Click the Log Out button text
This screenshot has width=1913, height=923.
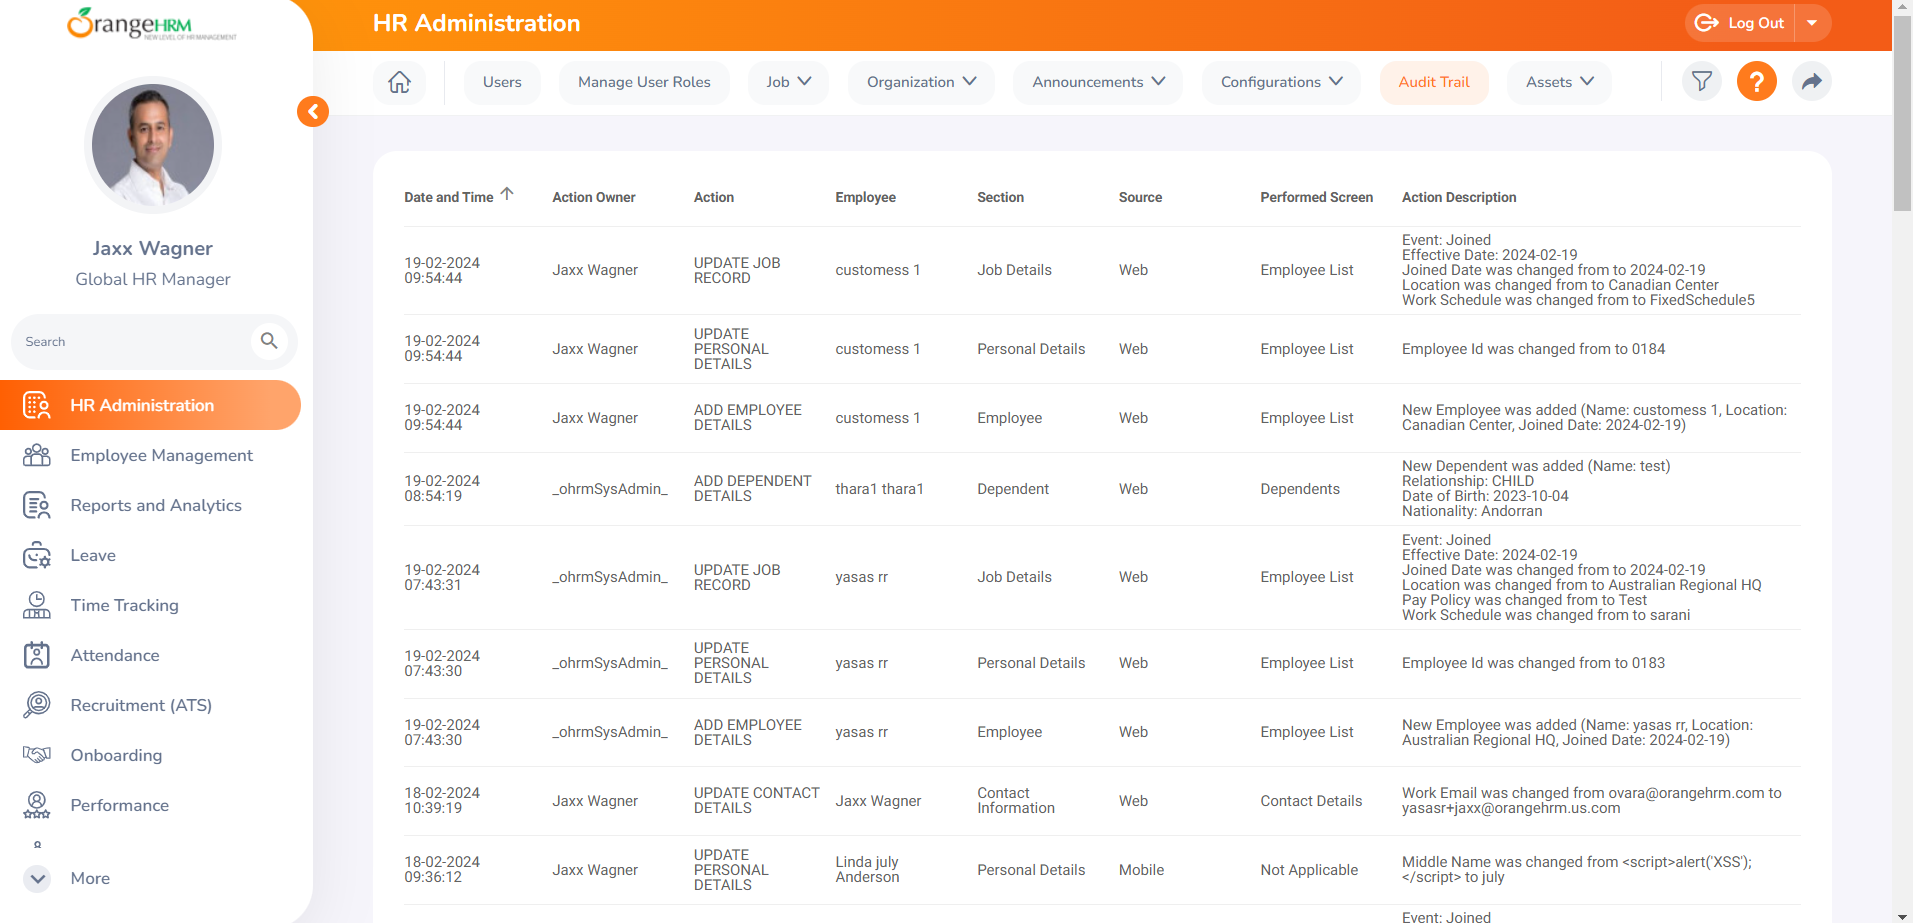tap(1756, 23)
